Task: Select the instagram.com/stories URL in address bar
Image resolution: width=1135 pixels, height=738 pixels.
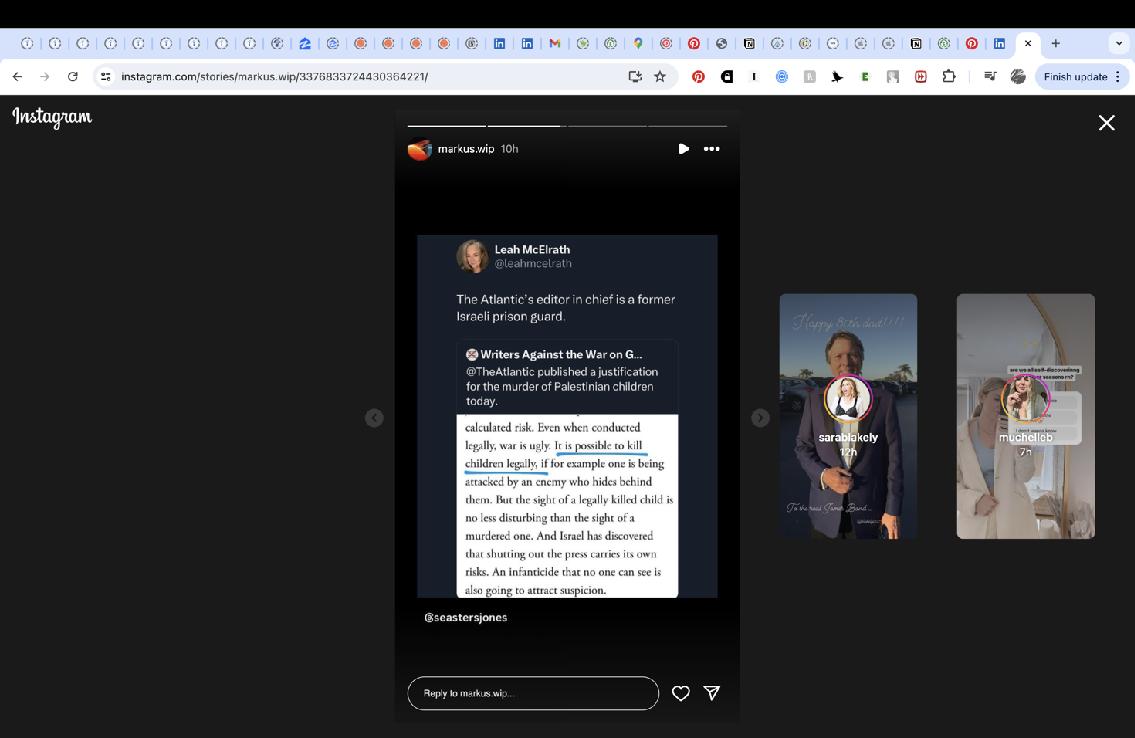Action: coord(274,77)
